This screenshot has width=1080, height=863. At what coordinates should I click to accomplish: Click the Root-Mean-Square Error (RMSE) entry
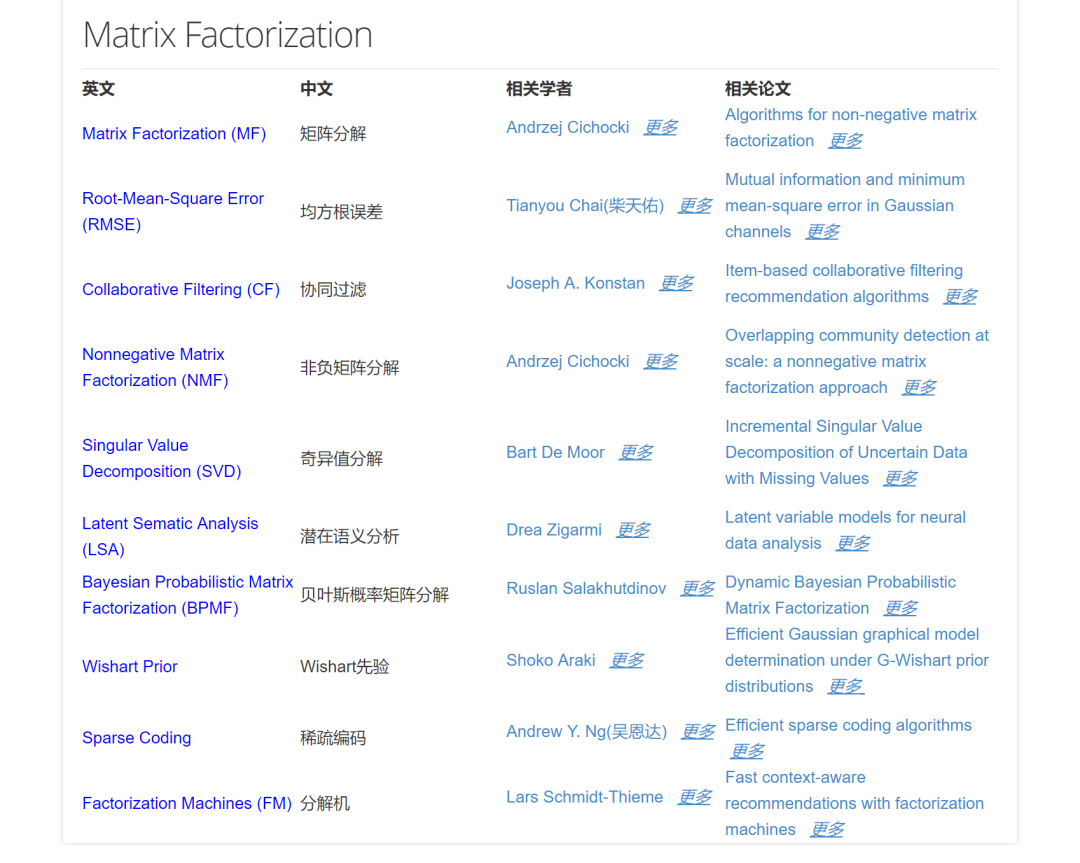click(172, 211)
